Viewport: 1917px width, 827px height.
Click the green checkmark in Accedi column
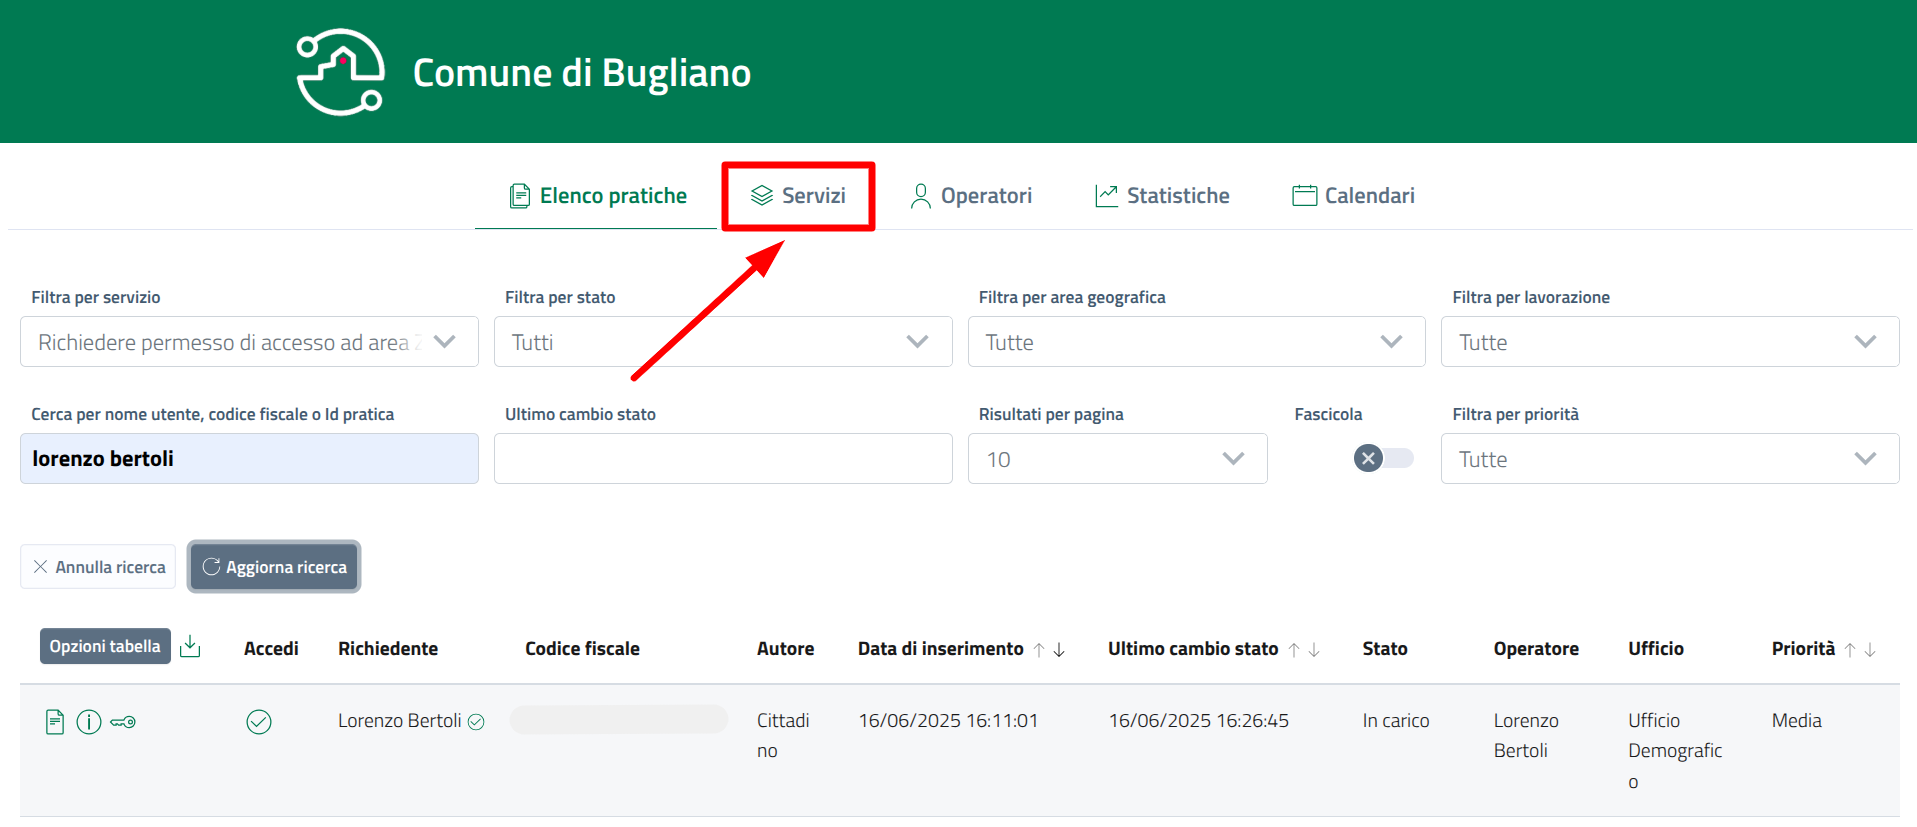[259, 721]
